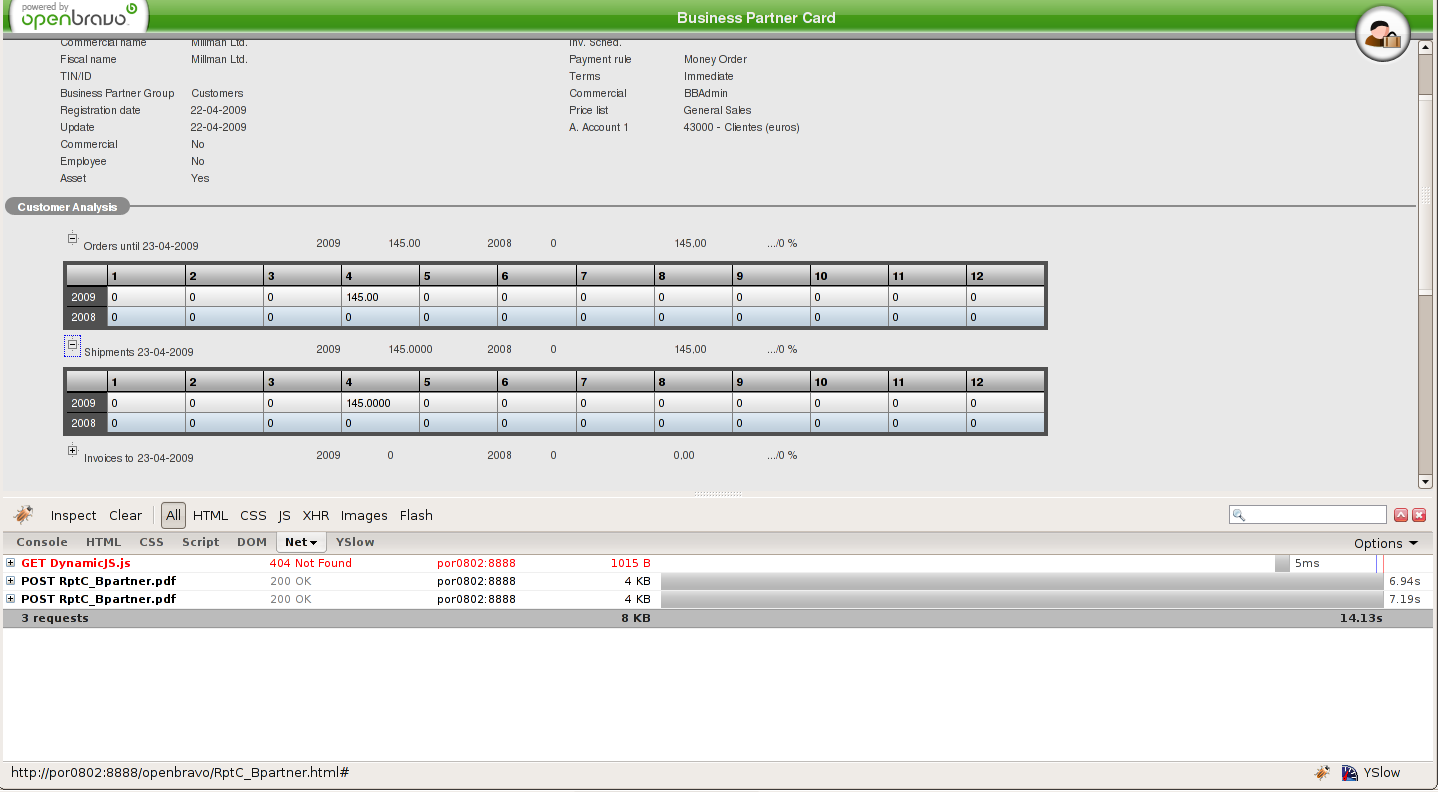The width and height of the screenshot is (1438, 792).
Task: Expand the GET DynamicJS.js request details
Action: (11, 563)
